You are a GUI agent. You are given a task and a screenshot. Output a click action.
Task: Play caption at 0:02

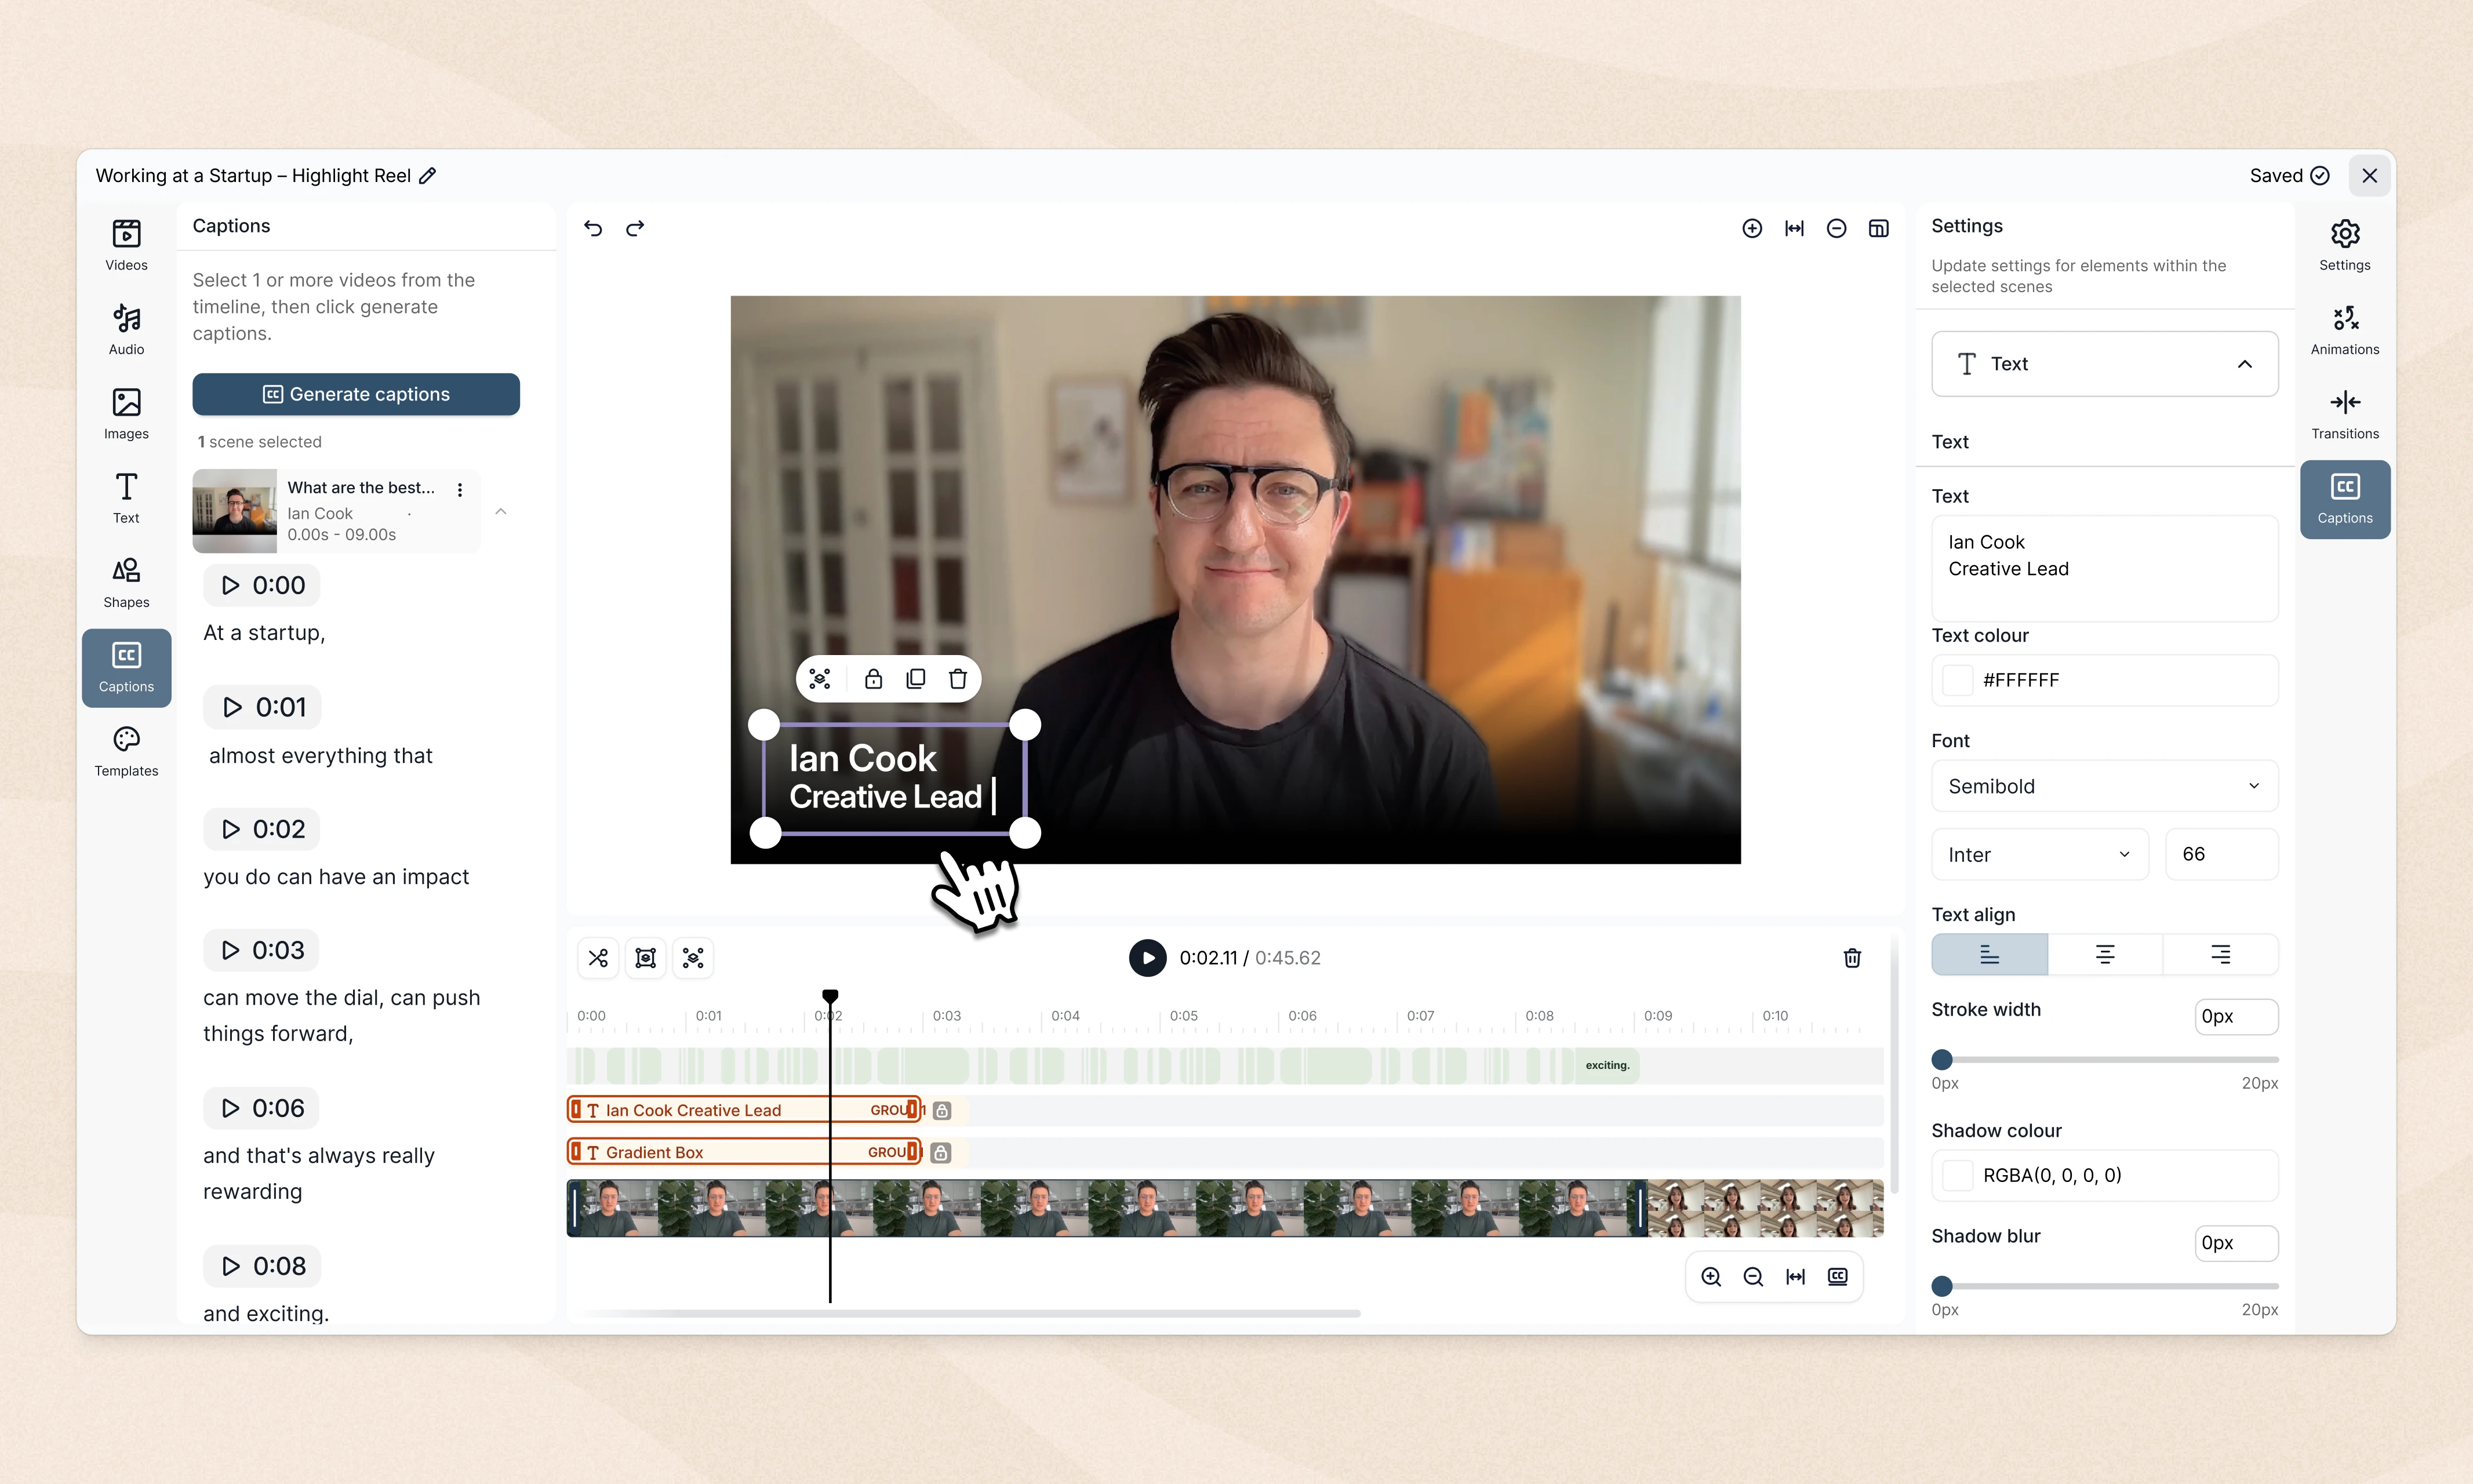pos(262,829)
